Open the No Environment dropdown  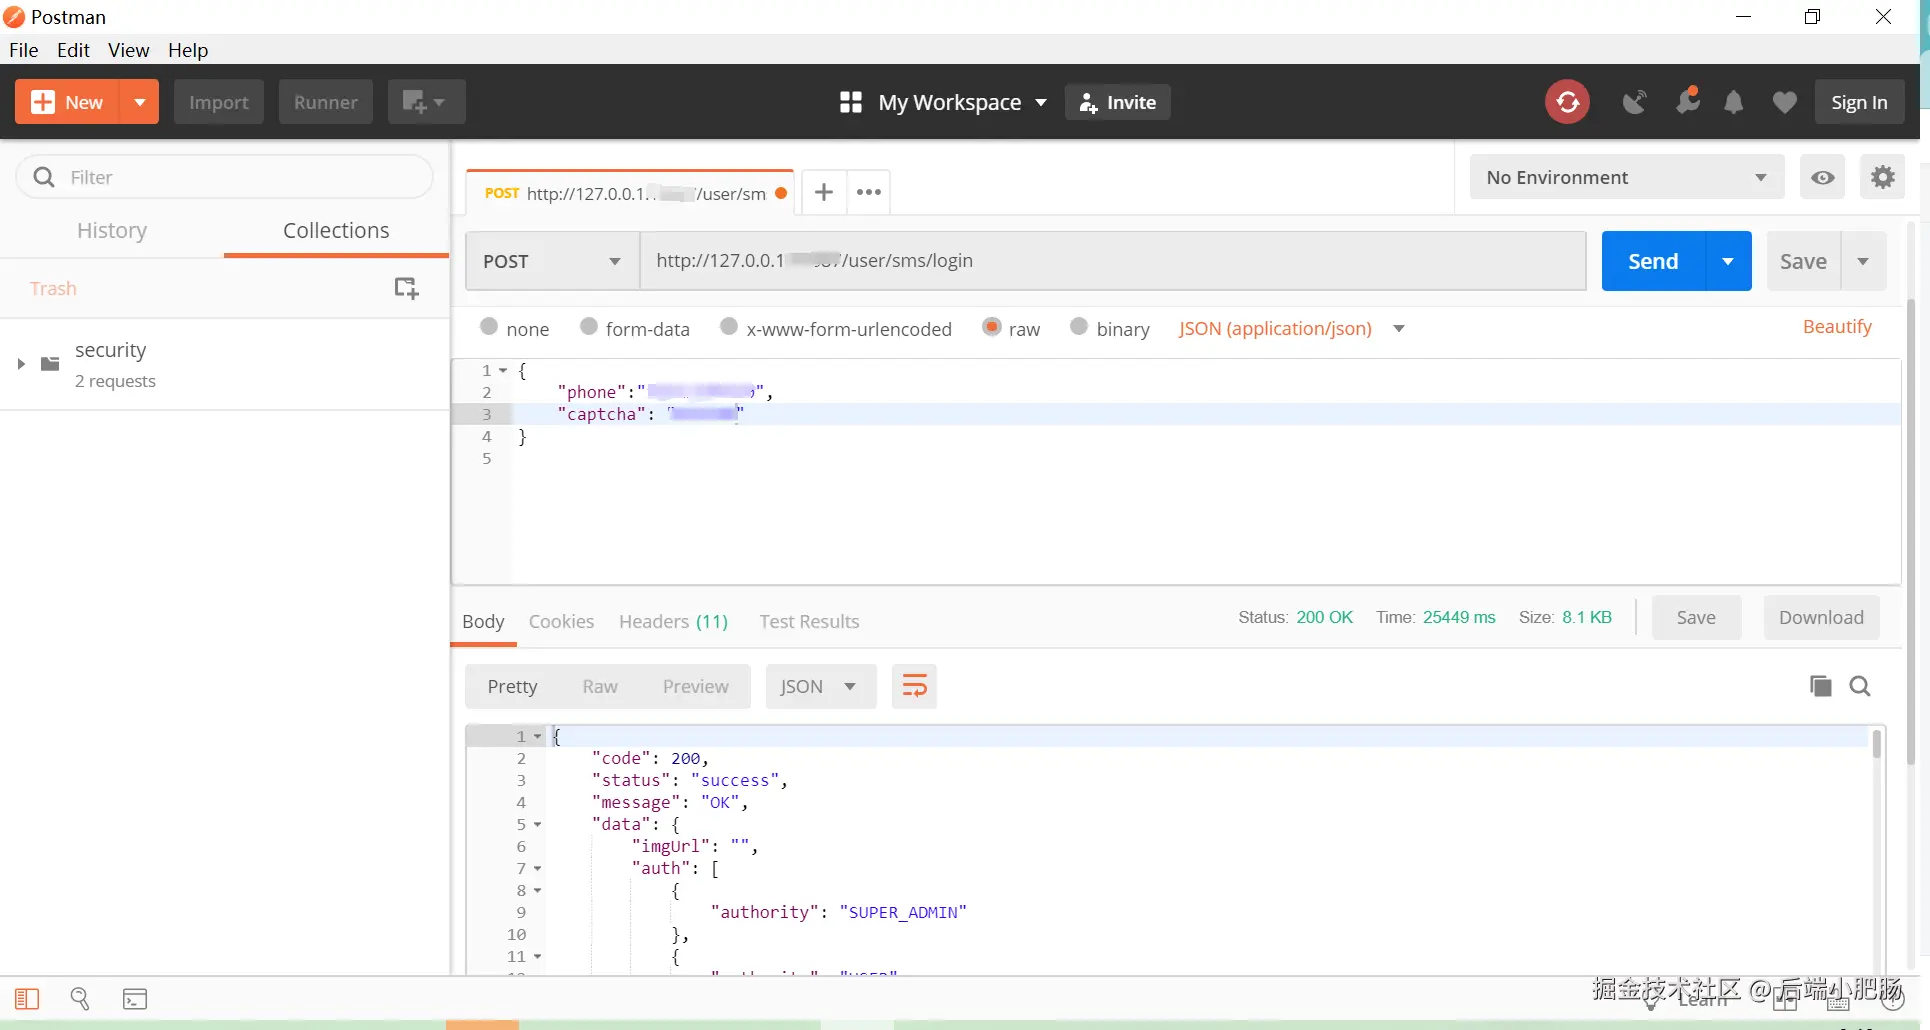click(1627, 177)
